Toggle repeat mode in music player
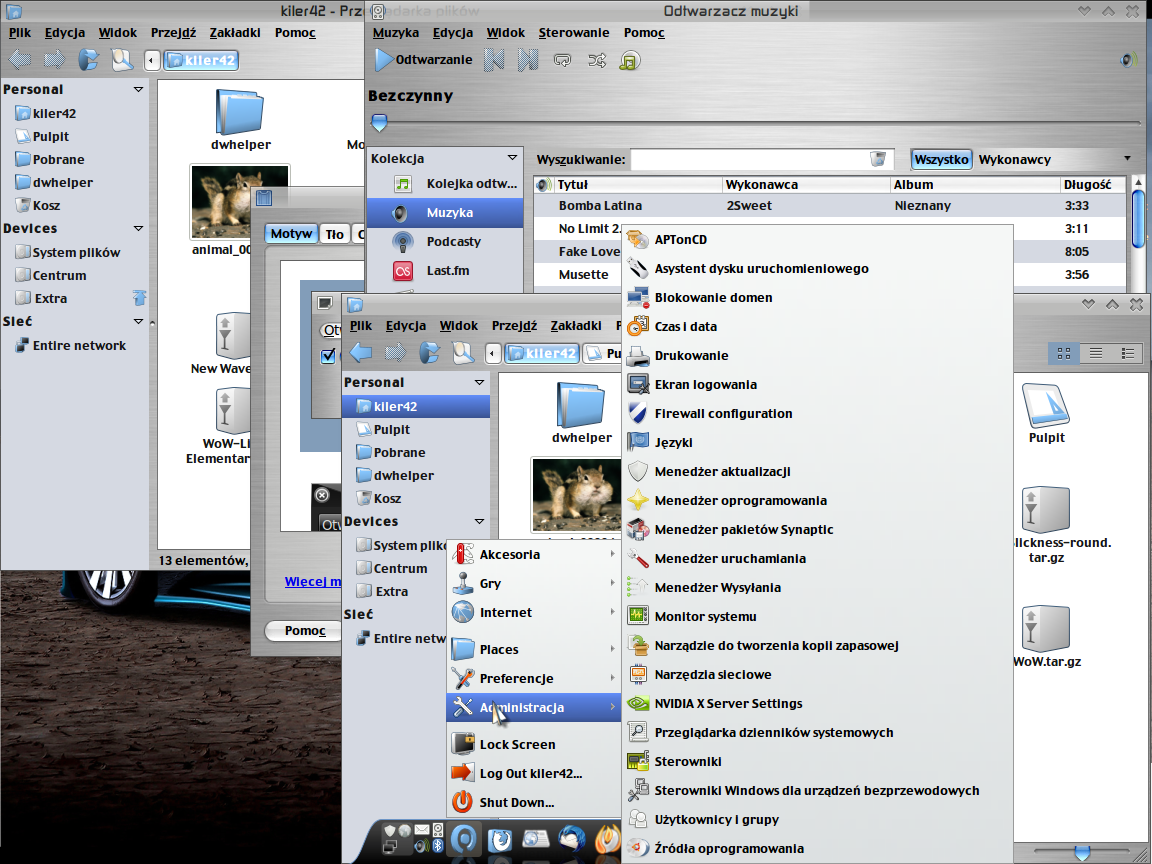 (562, 60)
